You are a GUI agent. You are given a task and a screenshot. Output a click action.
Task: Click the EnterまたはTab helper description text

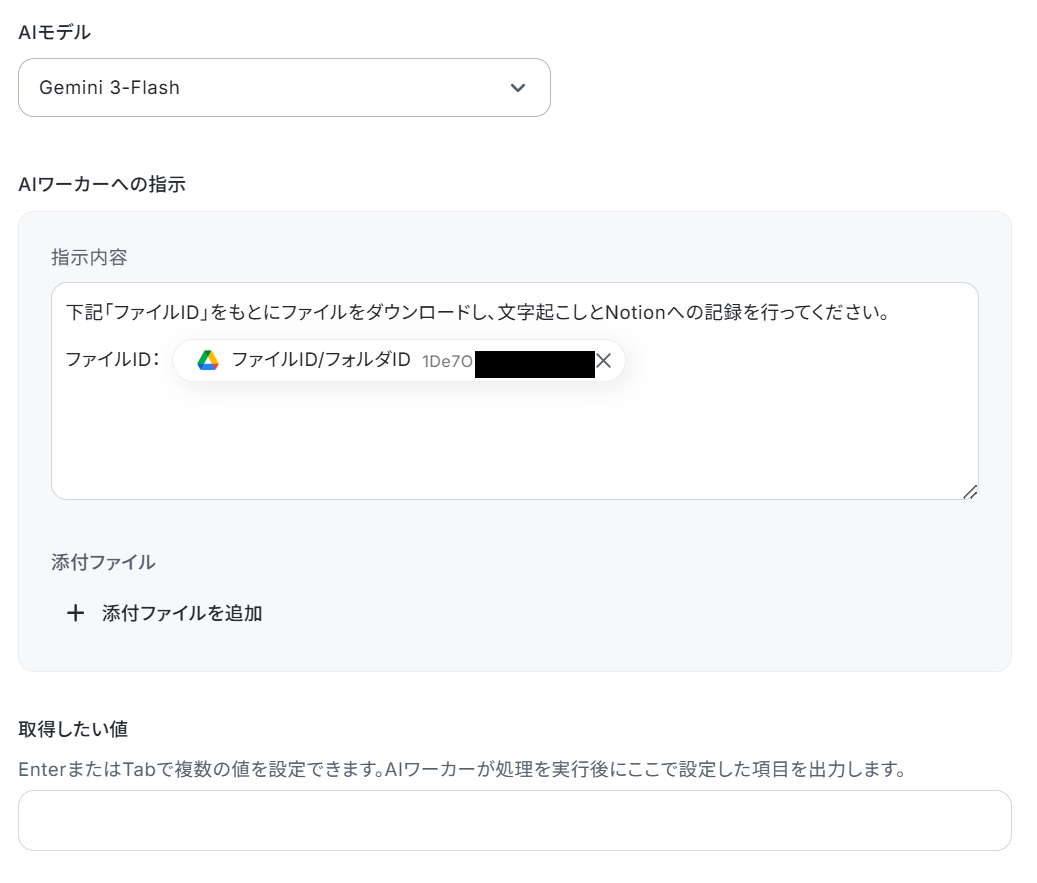coord(462,769)
